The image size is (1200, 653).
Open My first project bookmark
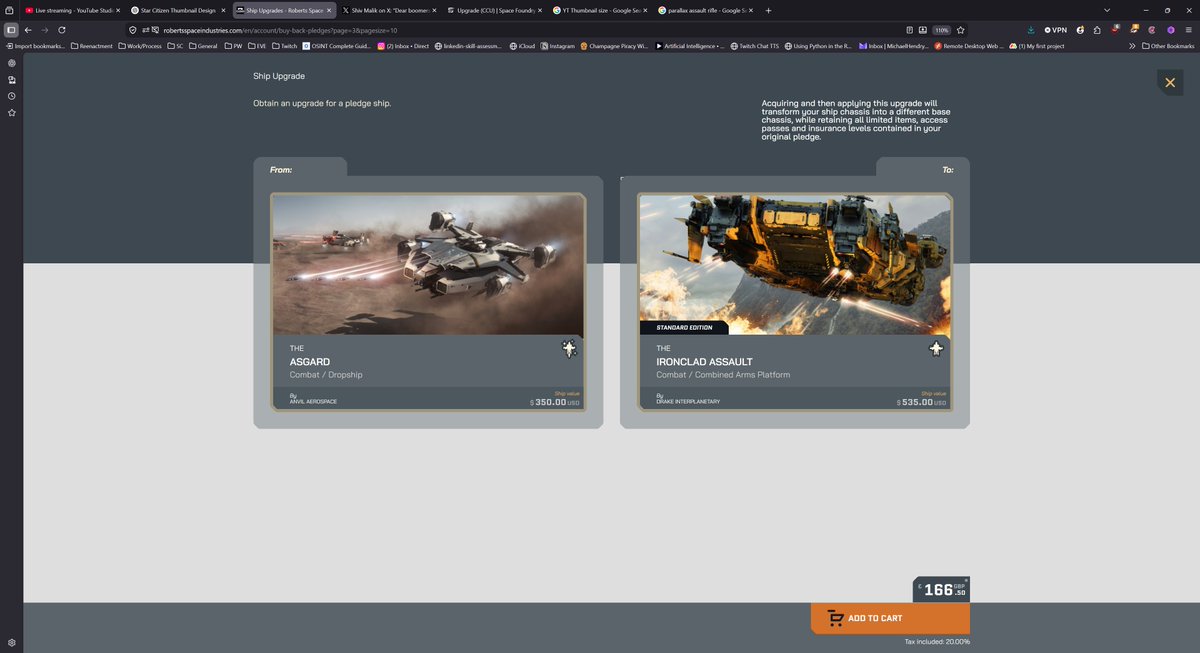click(x=1037, y=46)
